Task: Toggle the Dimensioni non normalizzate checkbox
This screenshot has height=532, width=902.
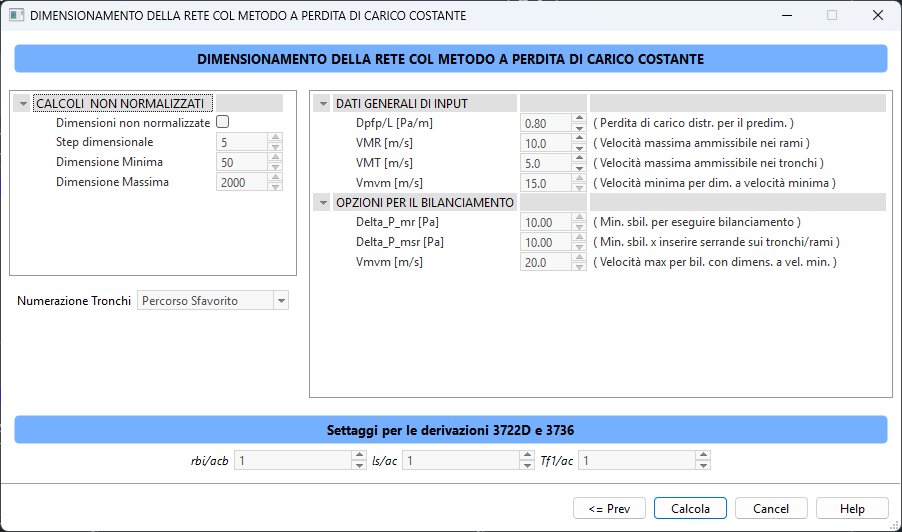Action: click(x=223, y=122)
